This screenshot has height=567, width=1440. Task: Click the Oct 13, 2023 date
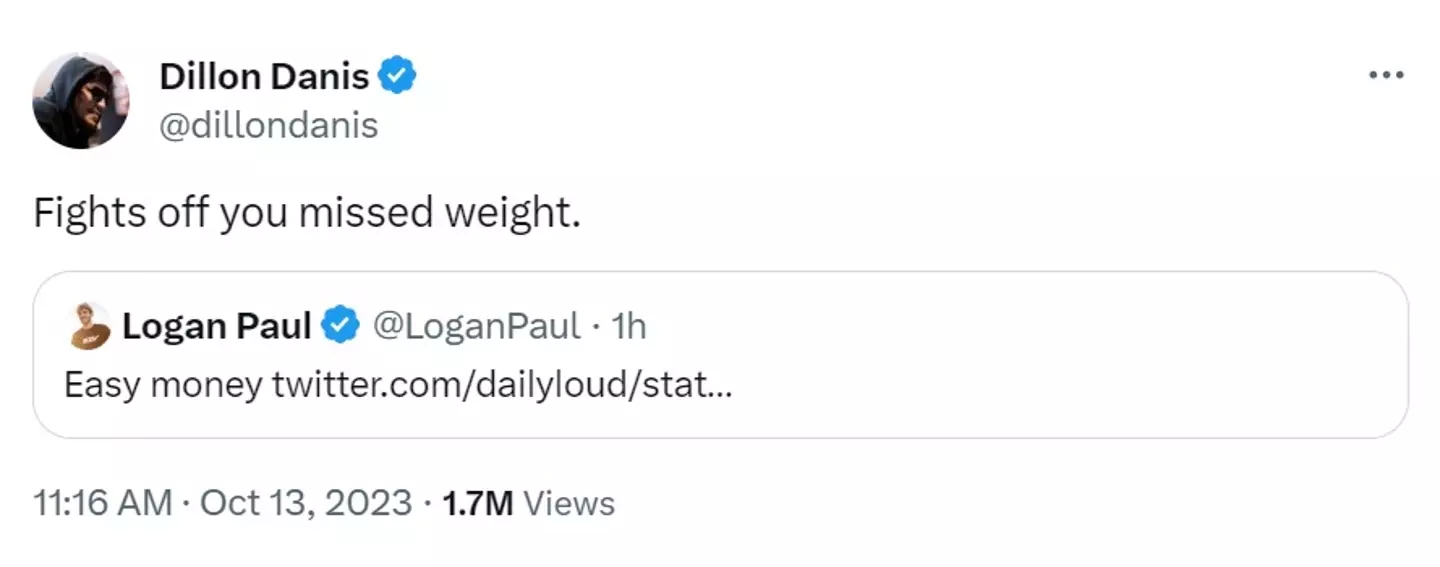click(x=306, y=503)
